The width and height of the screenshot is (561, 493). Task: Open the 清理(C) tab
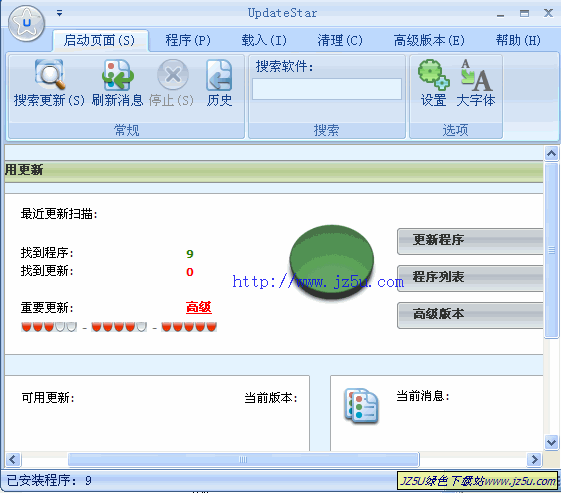click(340, 40)
